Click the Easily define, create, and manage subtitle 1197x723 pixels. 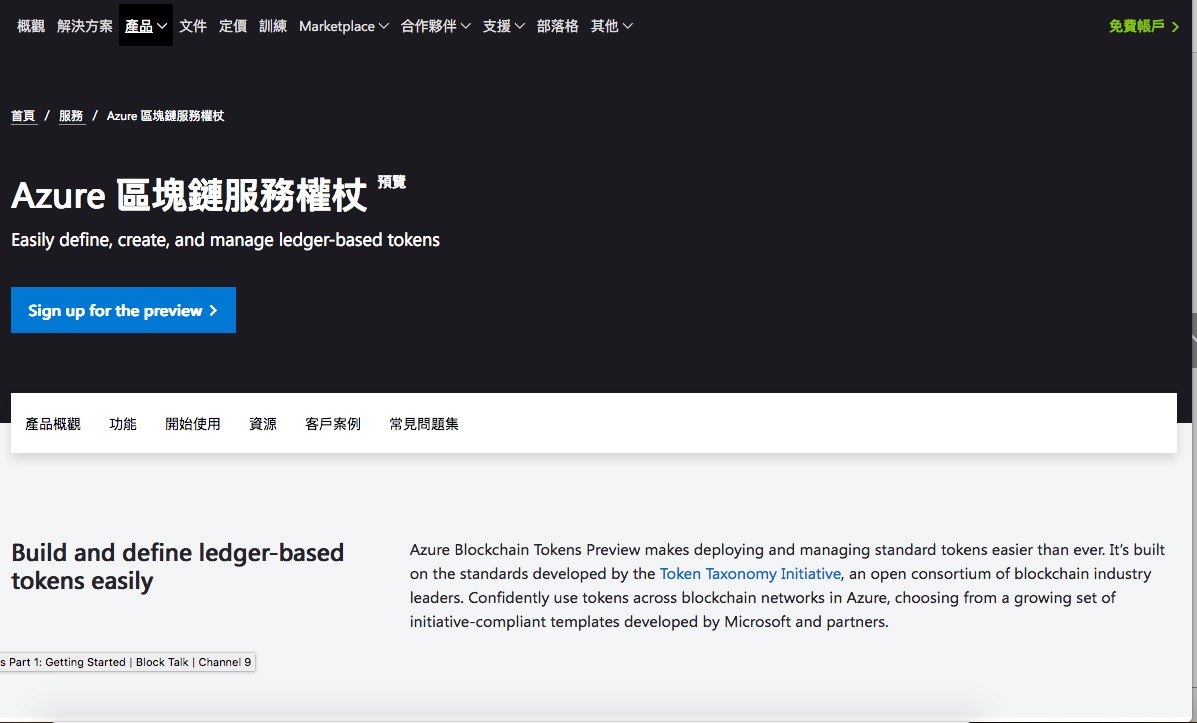tap(225, 240)
